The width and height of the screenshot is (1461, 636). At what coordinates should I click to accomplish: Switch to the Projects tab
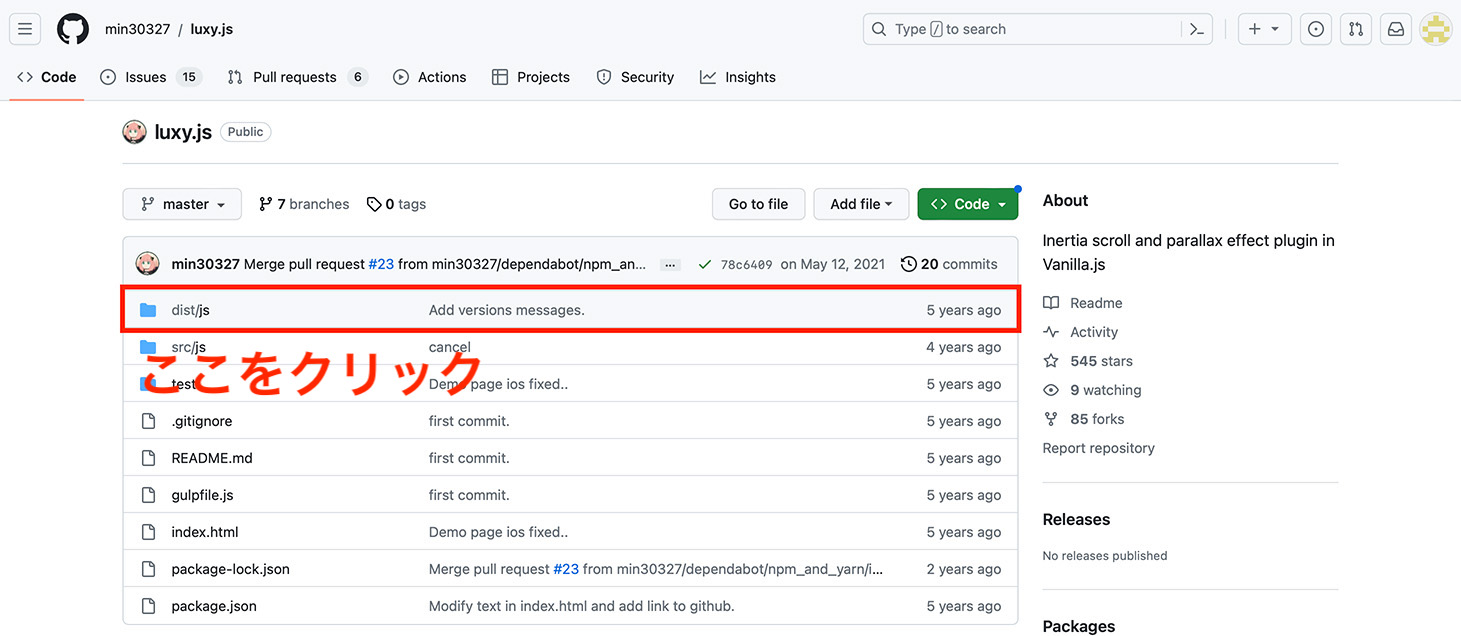[x=531, y=77]
